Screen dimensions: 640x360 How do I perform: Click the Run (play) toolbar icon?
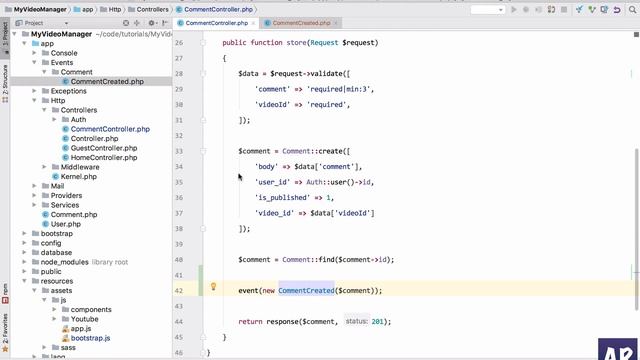coord(513,9)
